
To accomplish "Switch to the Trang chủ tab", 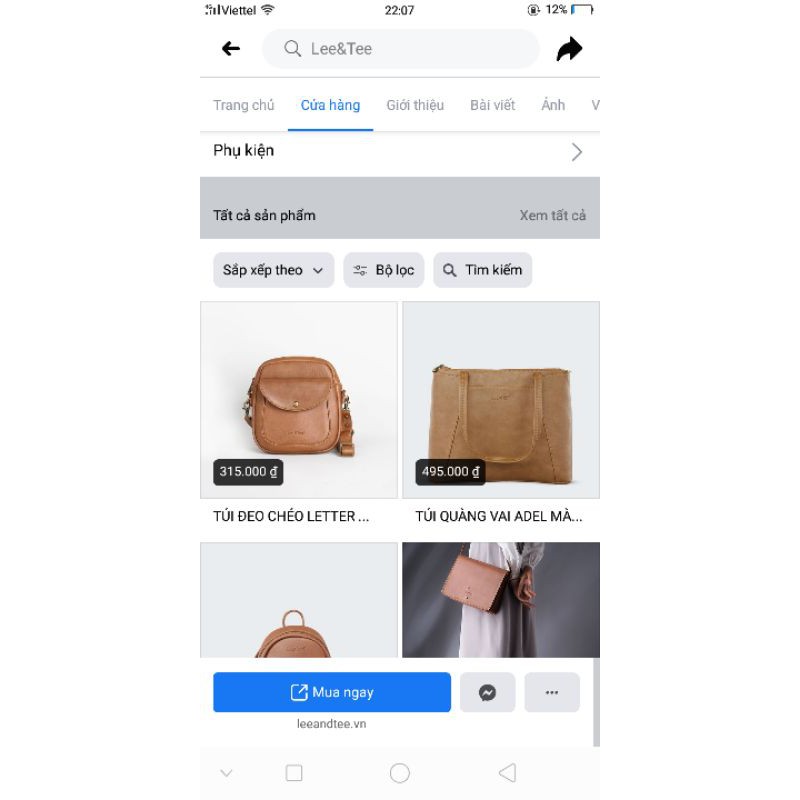I will pyautogui.click(x=243, y=105).
